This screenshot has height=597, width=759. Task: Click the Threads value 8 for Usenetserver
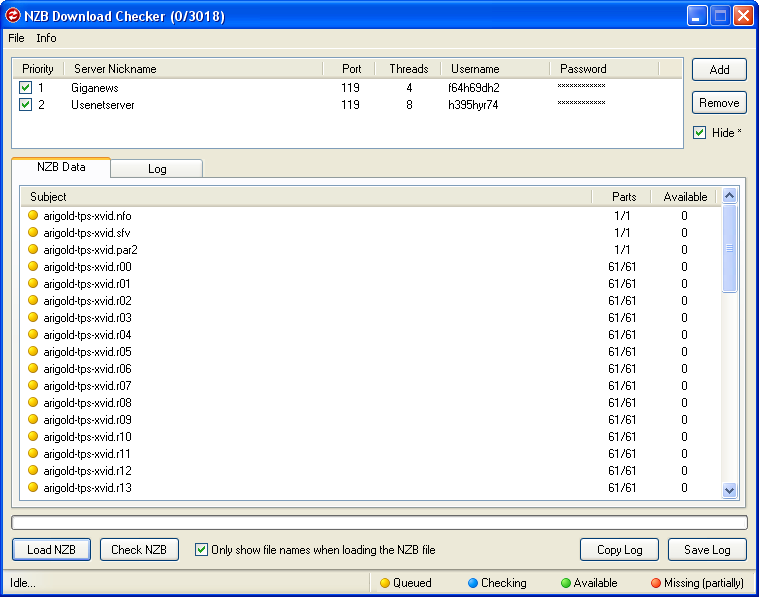point(409,105)
